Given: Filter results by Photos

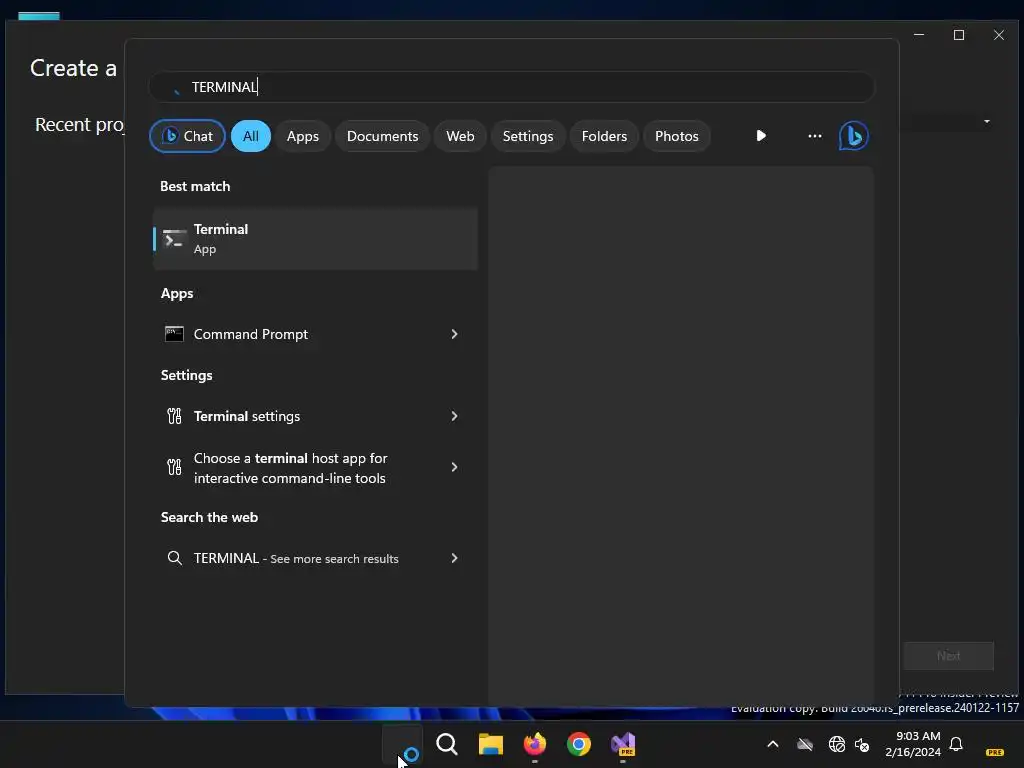Looking at the screenshot, I should tap(677, 136).
